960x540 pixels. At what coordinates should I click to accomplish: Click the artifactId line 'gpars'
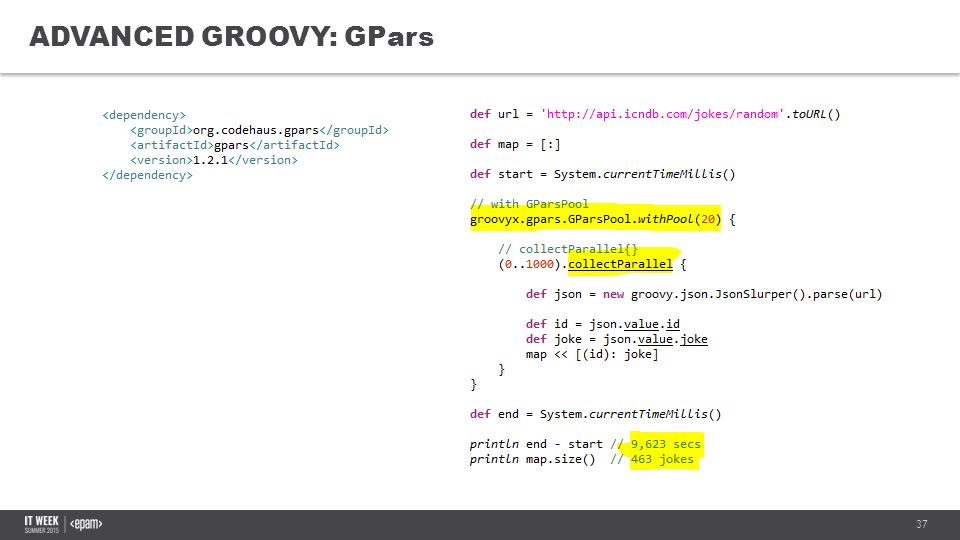[234, 145]
